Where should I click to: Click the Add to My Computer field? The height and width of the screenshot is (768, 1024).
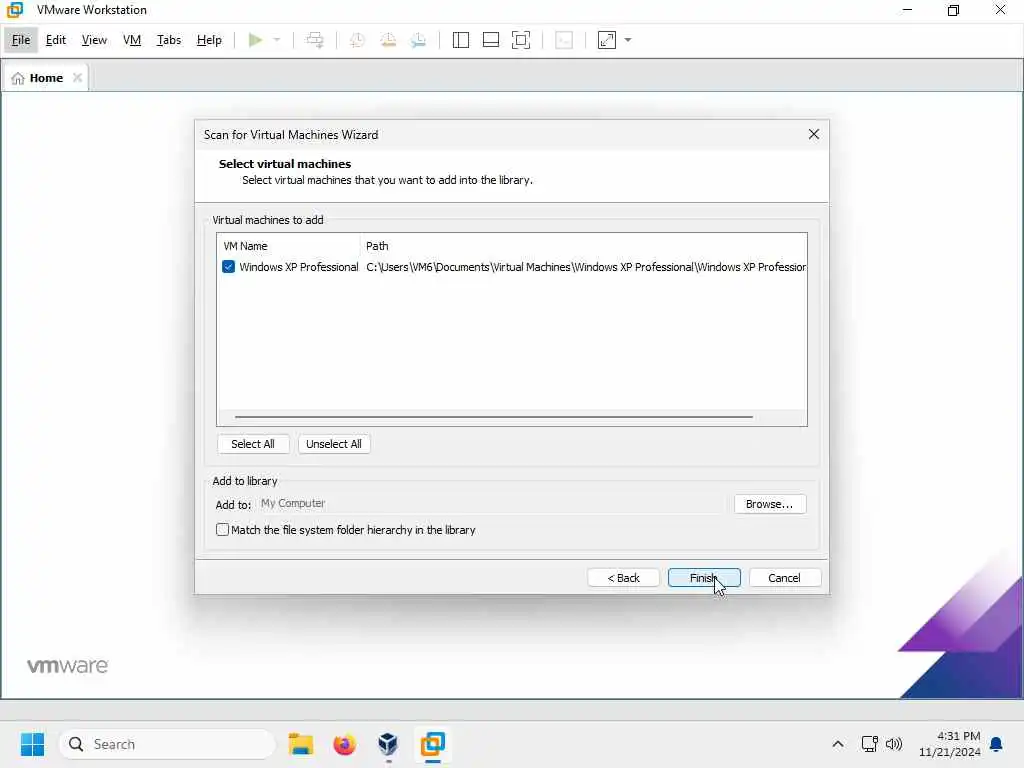(x=490, y=504)
